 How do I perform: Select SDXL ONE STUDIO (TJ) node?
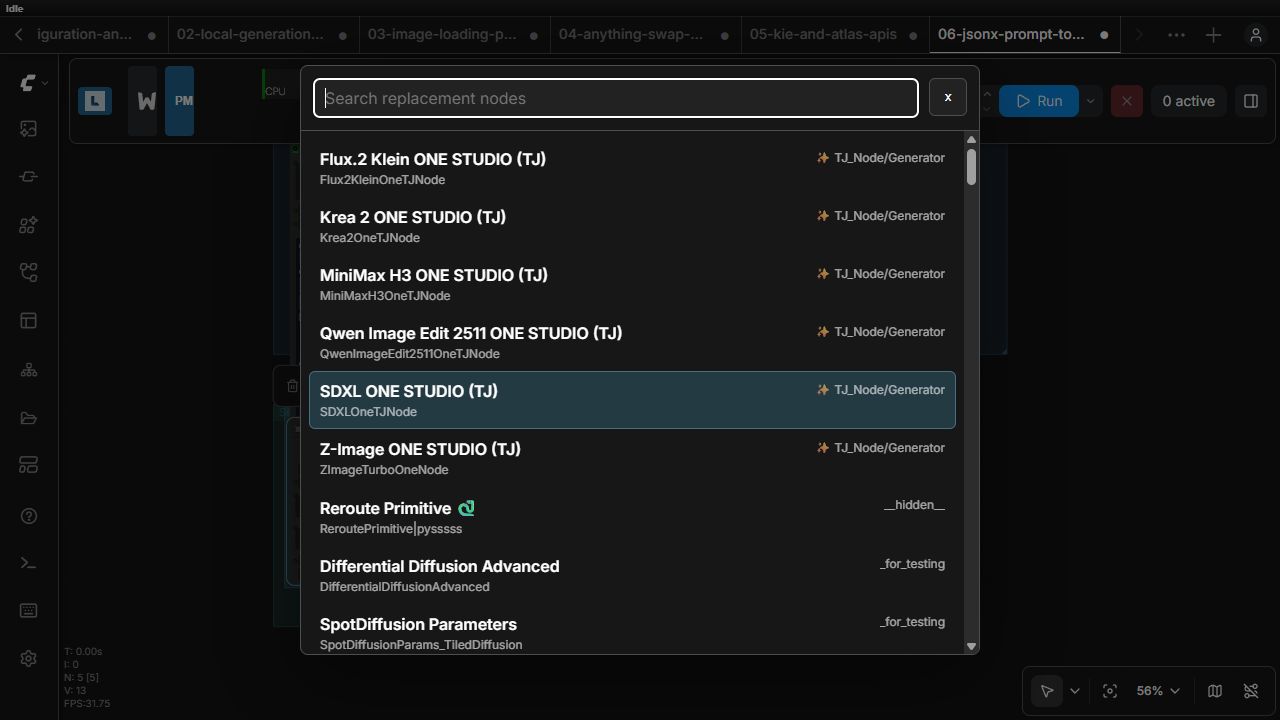632,400
